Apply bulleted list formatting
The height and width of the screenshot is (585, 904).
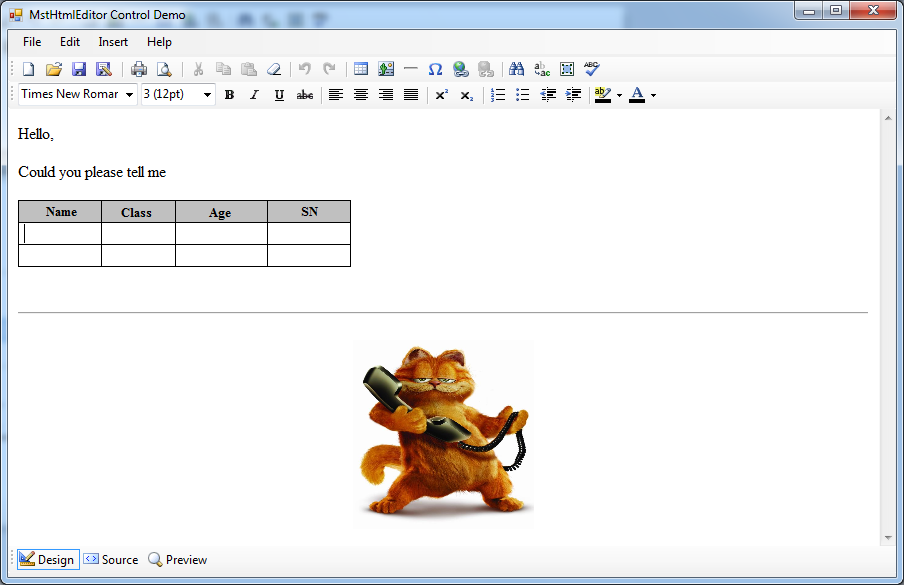(523, 95)
